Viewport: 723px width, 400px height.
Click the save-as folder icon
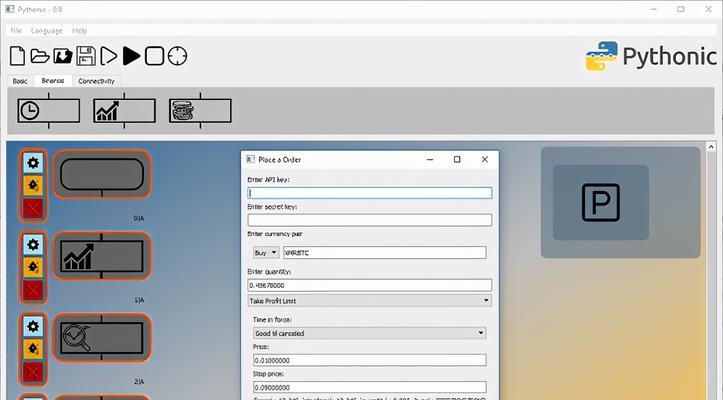(x=63, y=56)
